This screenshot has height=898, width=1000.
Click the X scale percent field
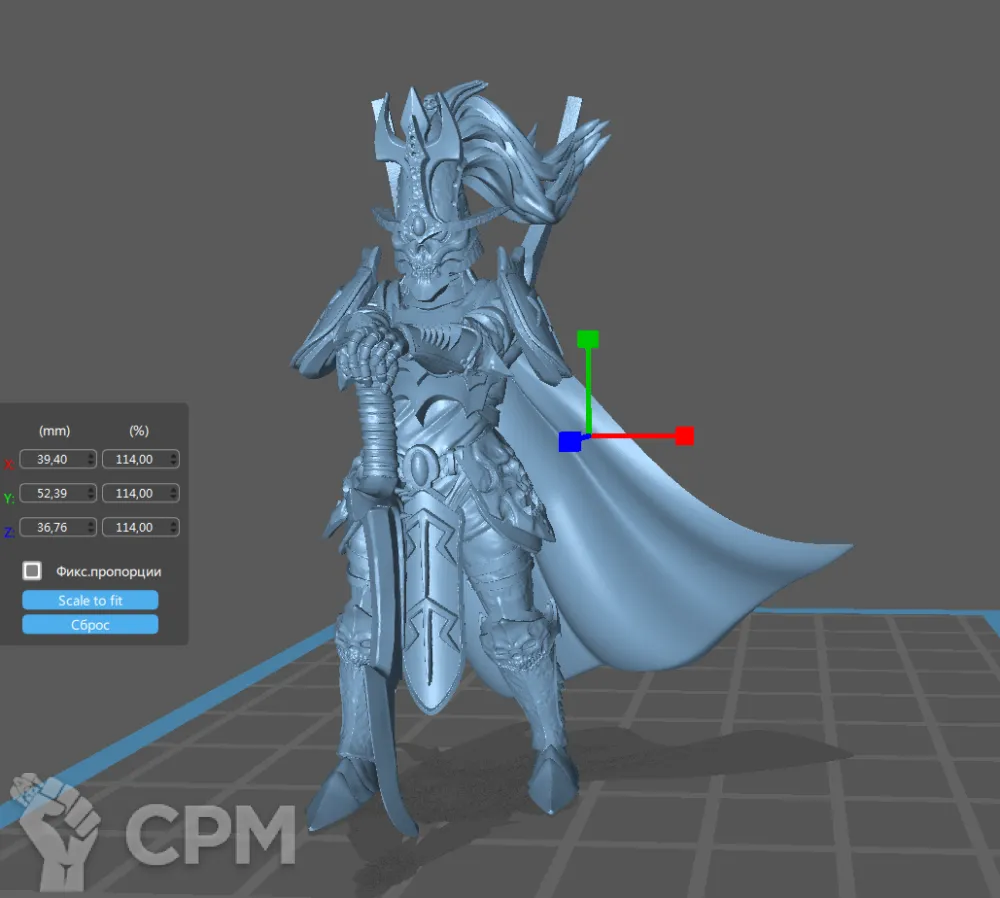tap(136, 459)
